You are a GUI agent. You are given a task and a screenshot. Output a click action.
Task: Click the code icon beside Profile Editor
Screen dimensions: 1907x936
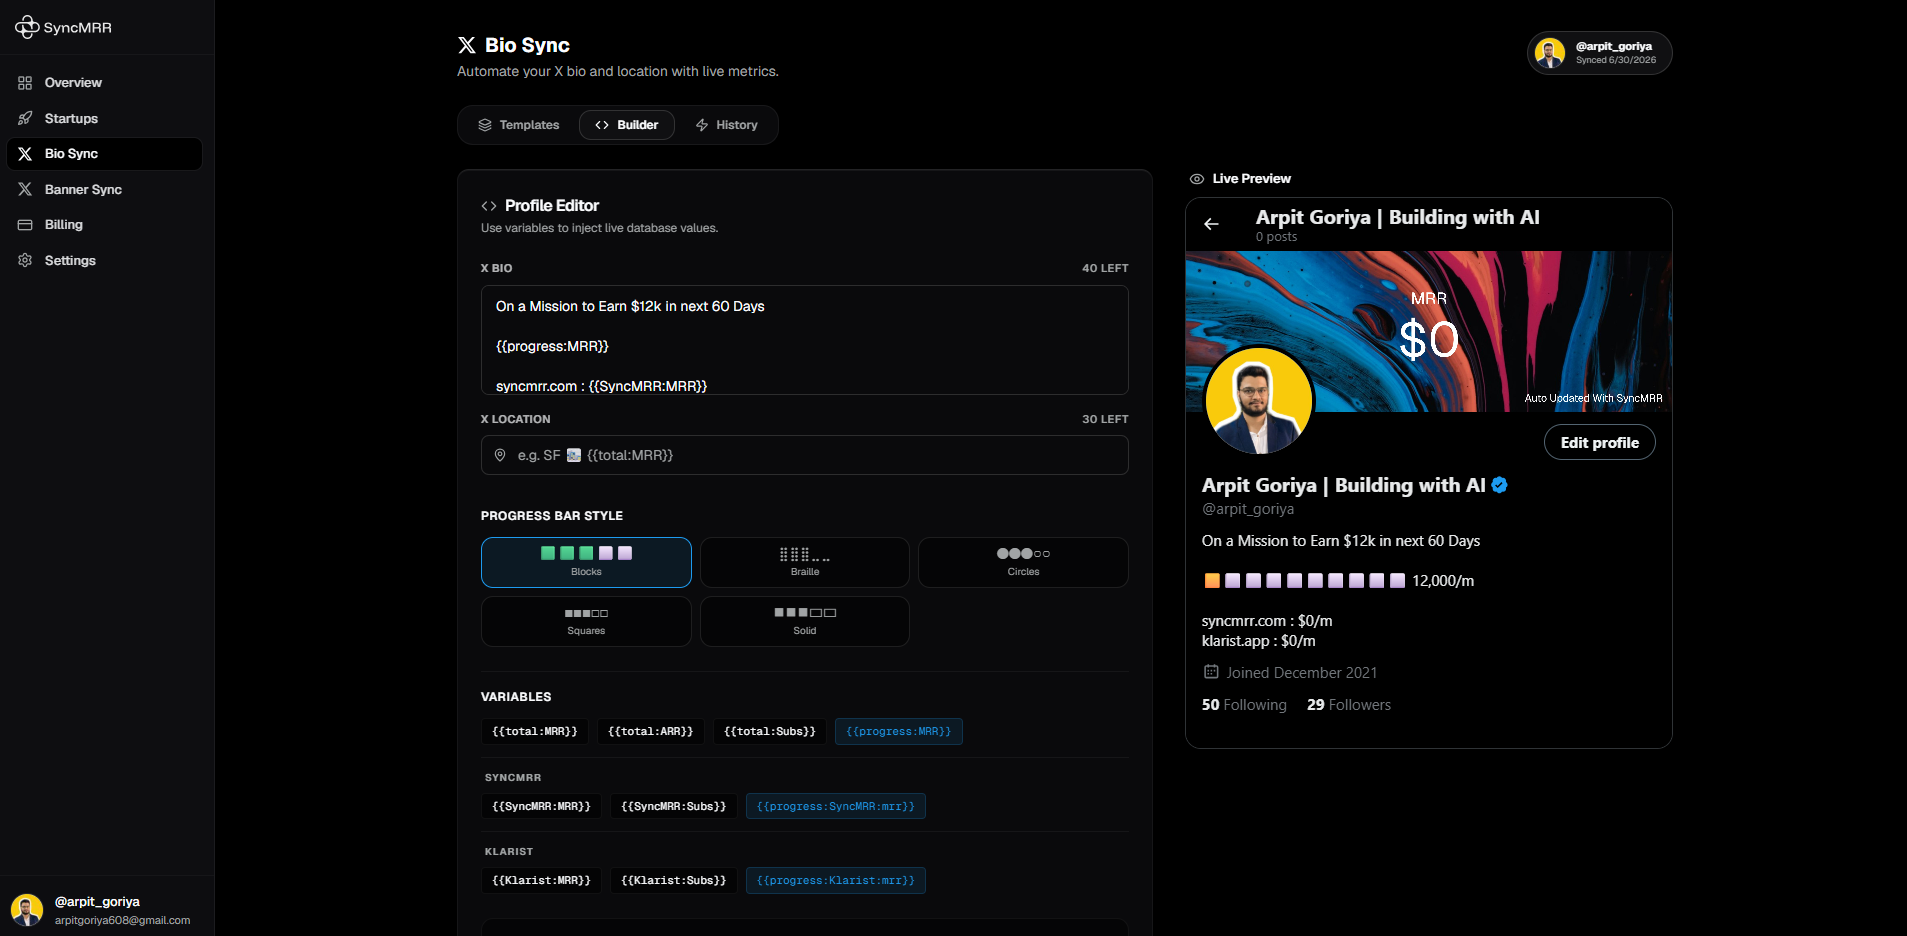pos(489,206)
